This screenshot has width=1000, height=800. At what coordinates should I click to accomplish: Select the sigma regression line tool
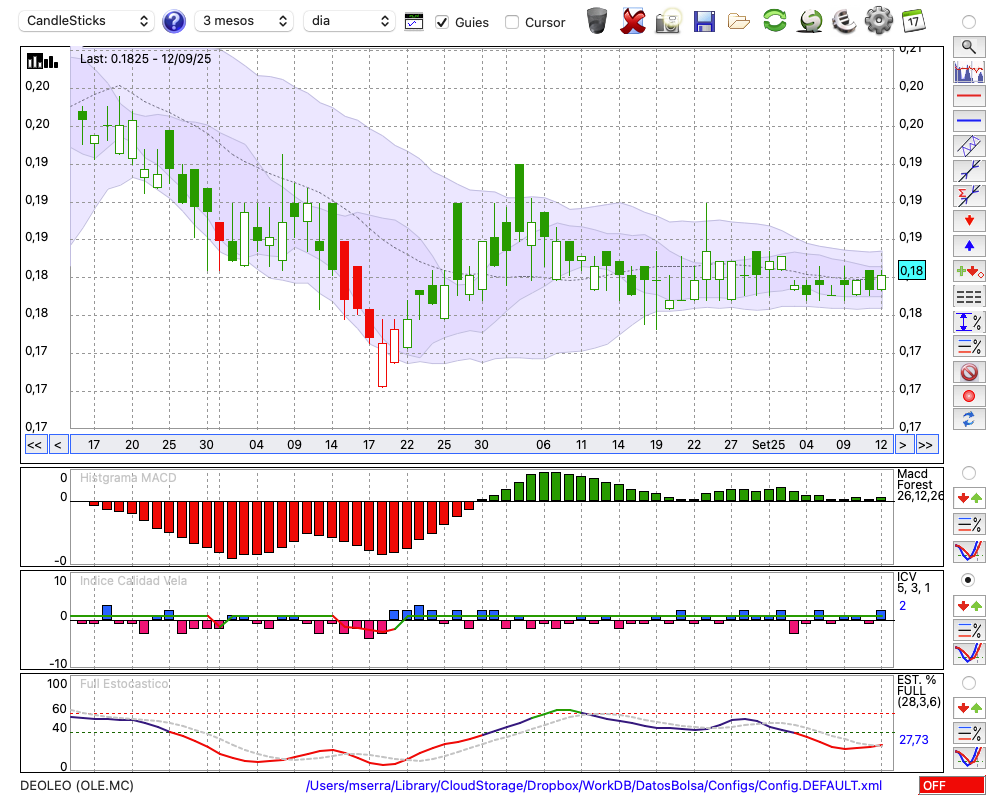[x=969, y=196]
